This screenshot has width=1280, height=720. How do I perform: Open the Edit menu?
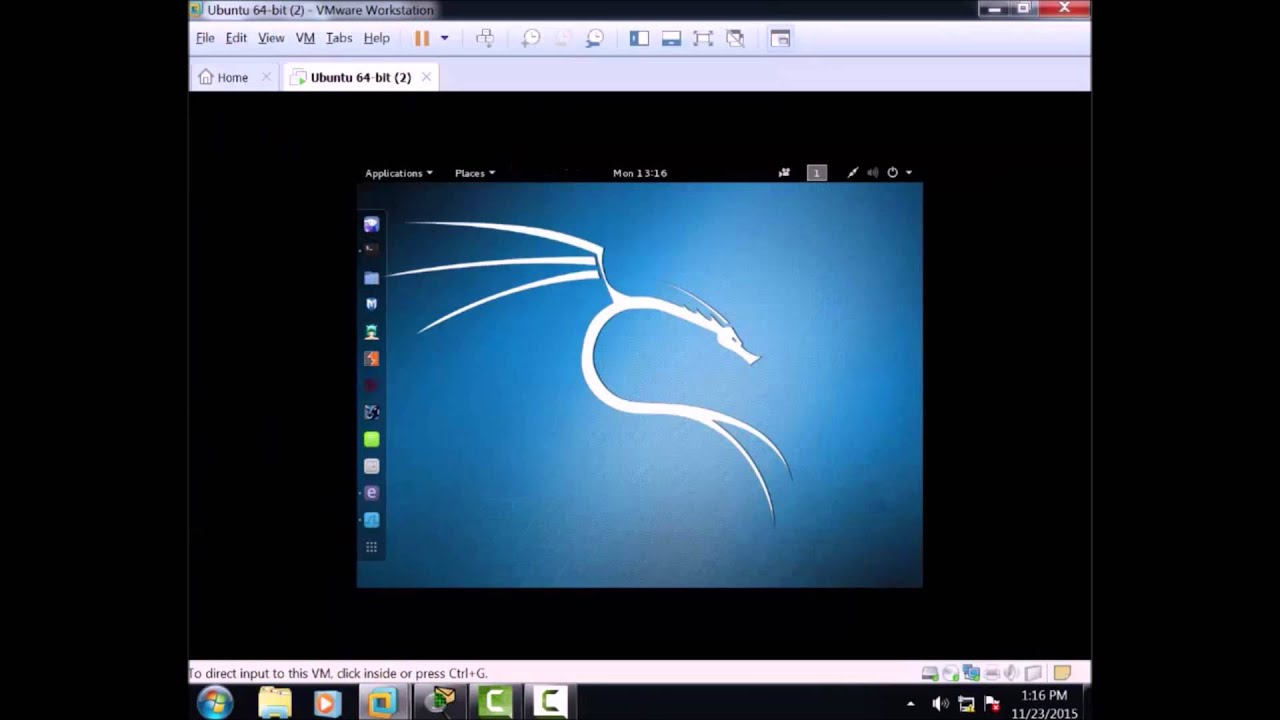(x=236, y=38)
